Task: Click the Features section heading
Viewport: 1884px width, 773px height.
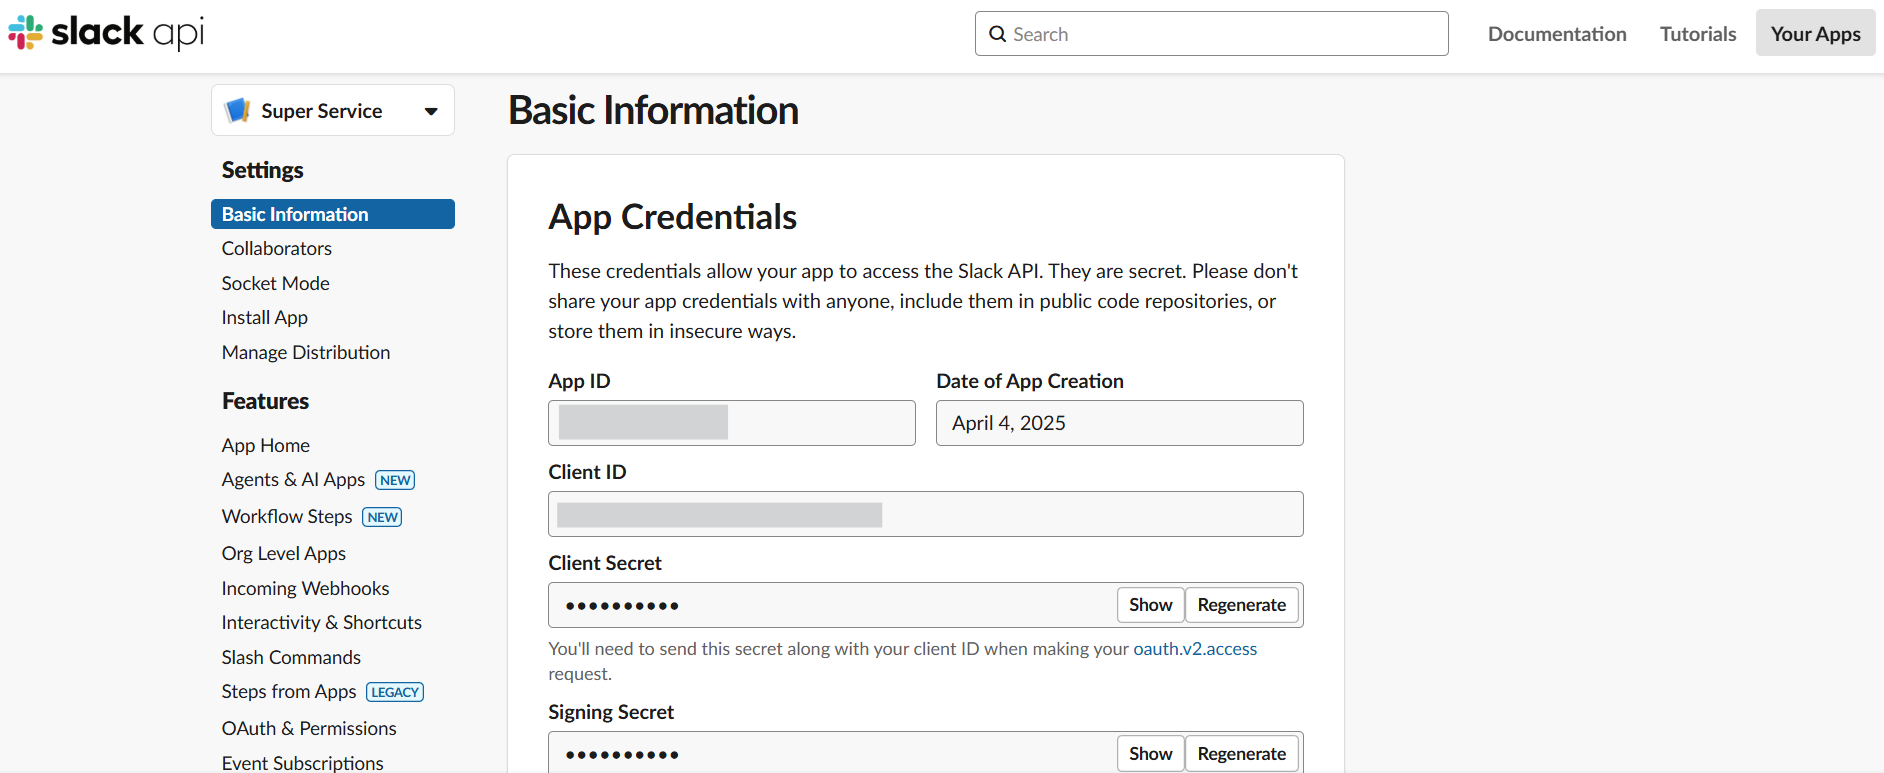Action: coord(266,401)
